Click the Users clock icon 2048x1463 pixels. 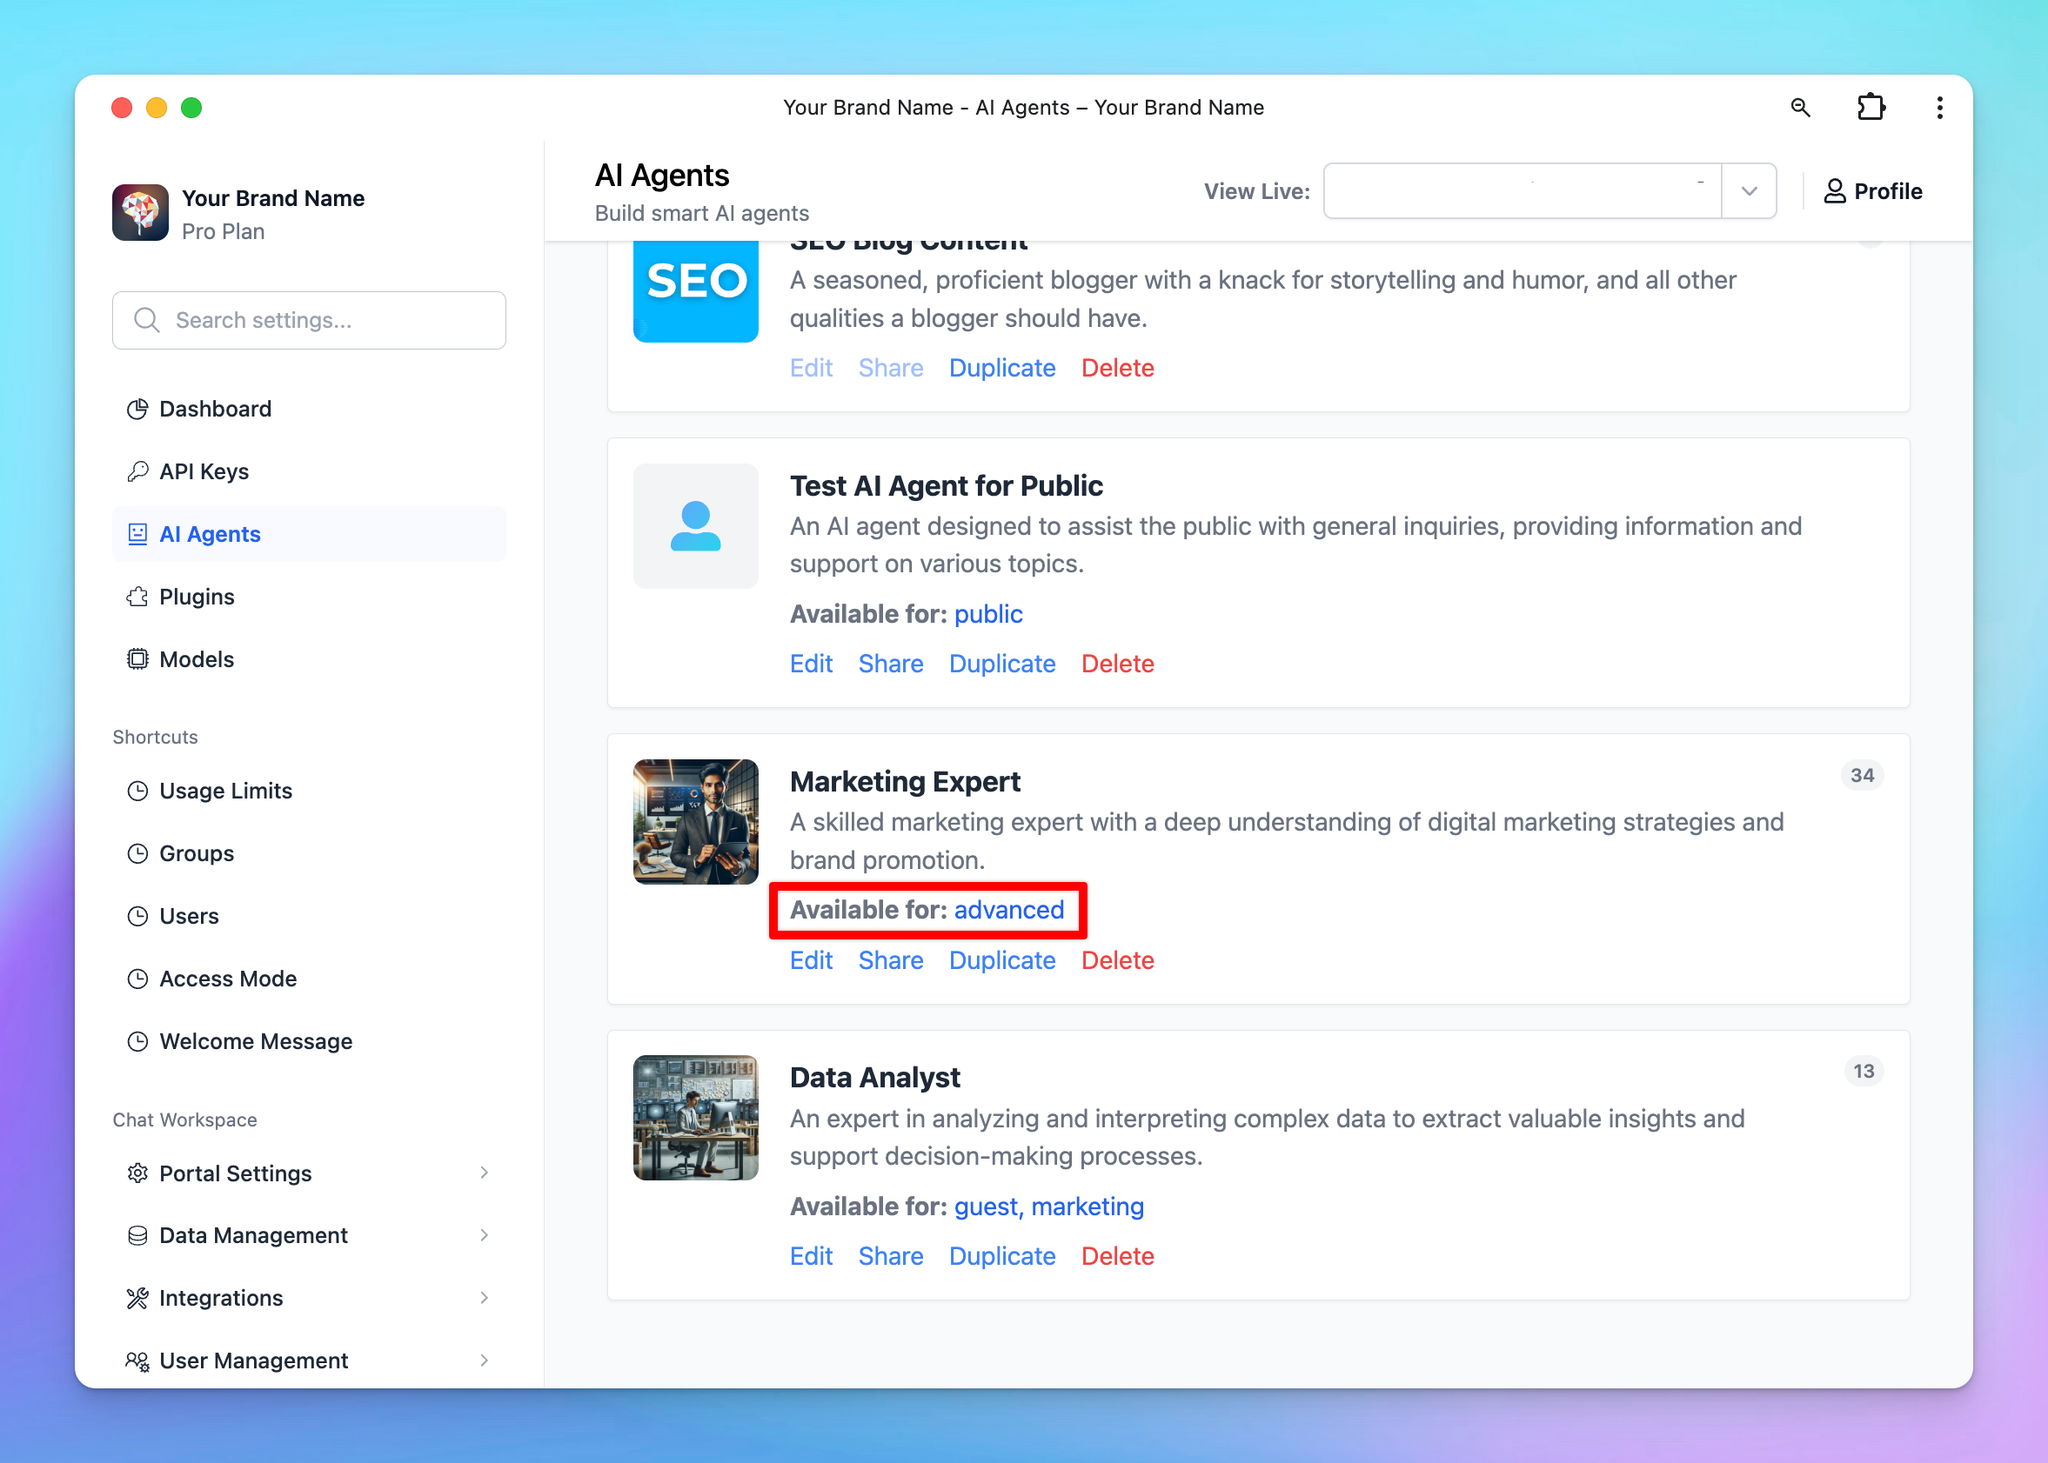138,916
